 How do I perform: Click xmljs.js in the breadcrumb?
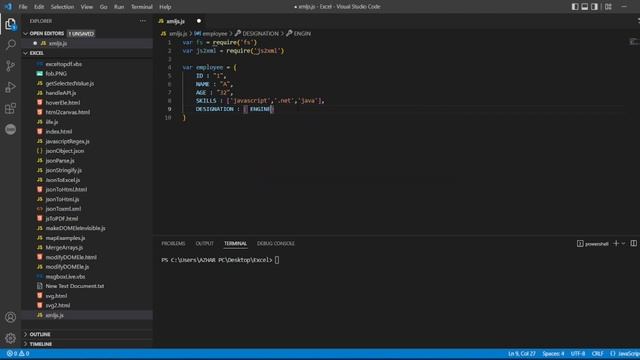click(178, 33)
